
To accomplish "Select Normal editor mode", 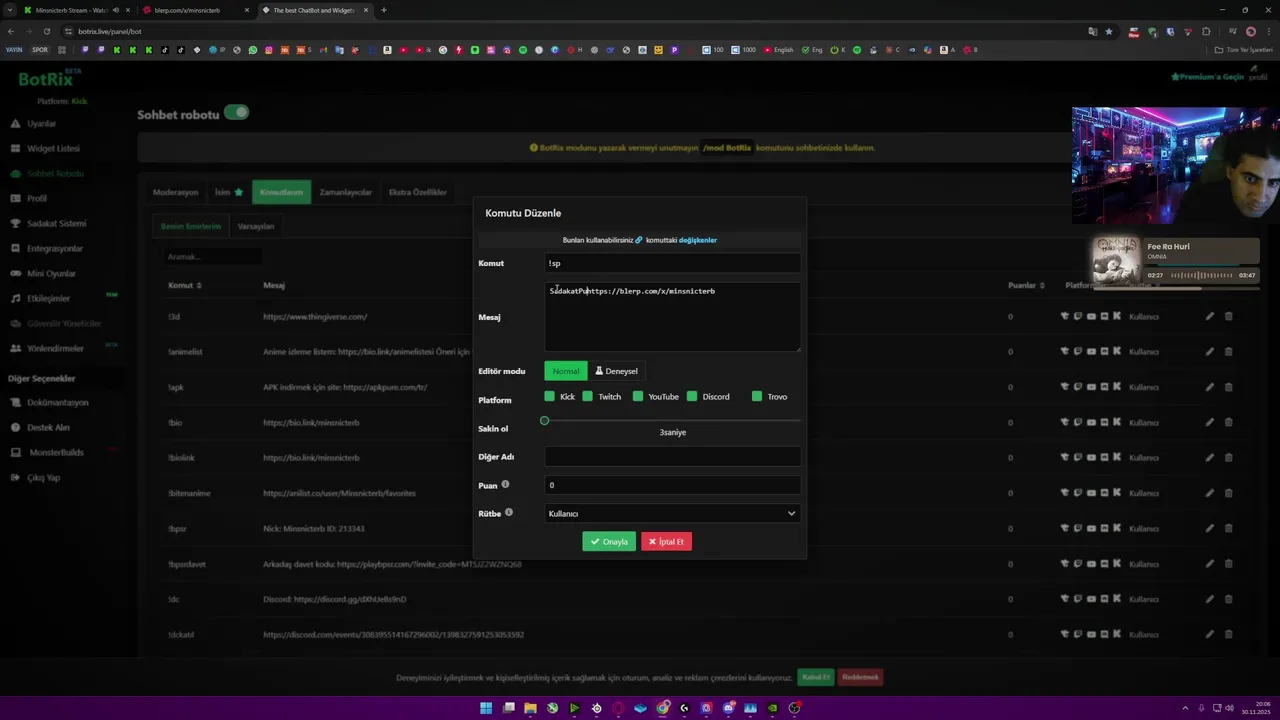I will coord(565,371).
